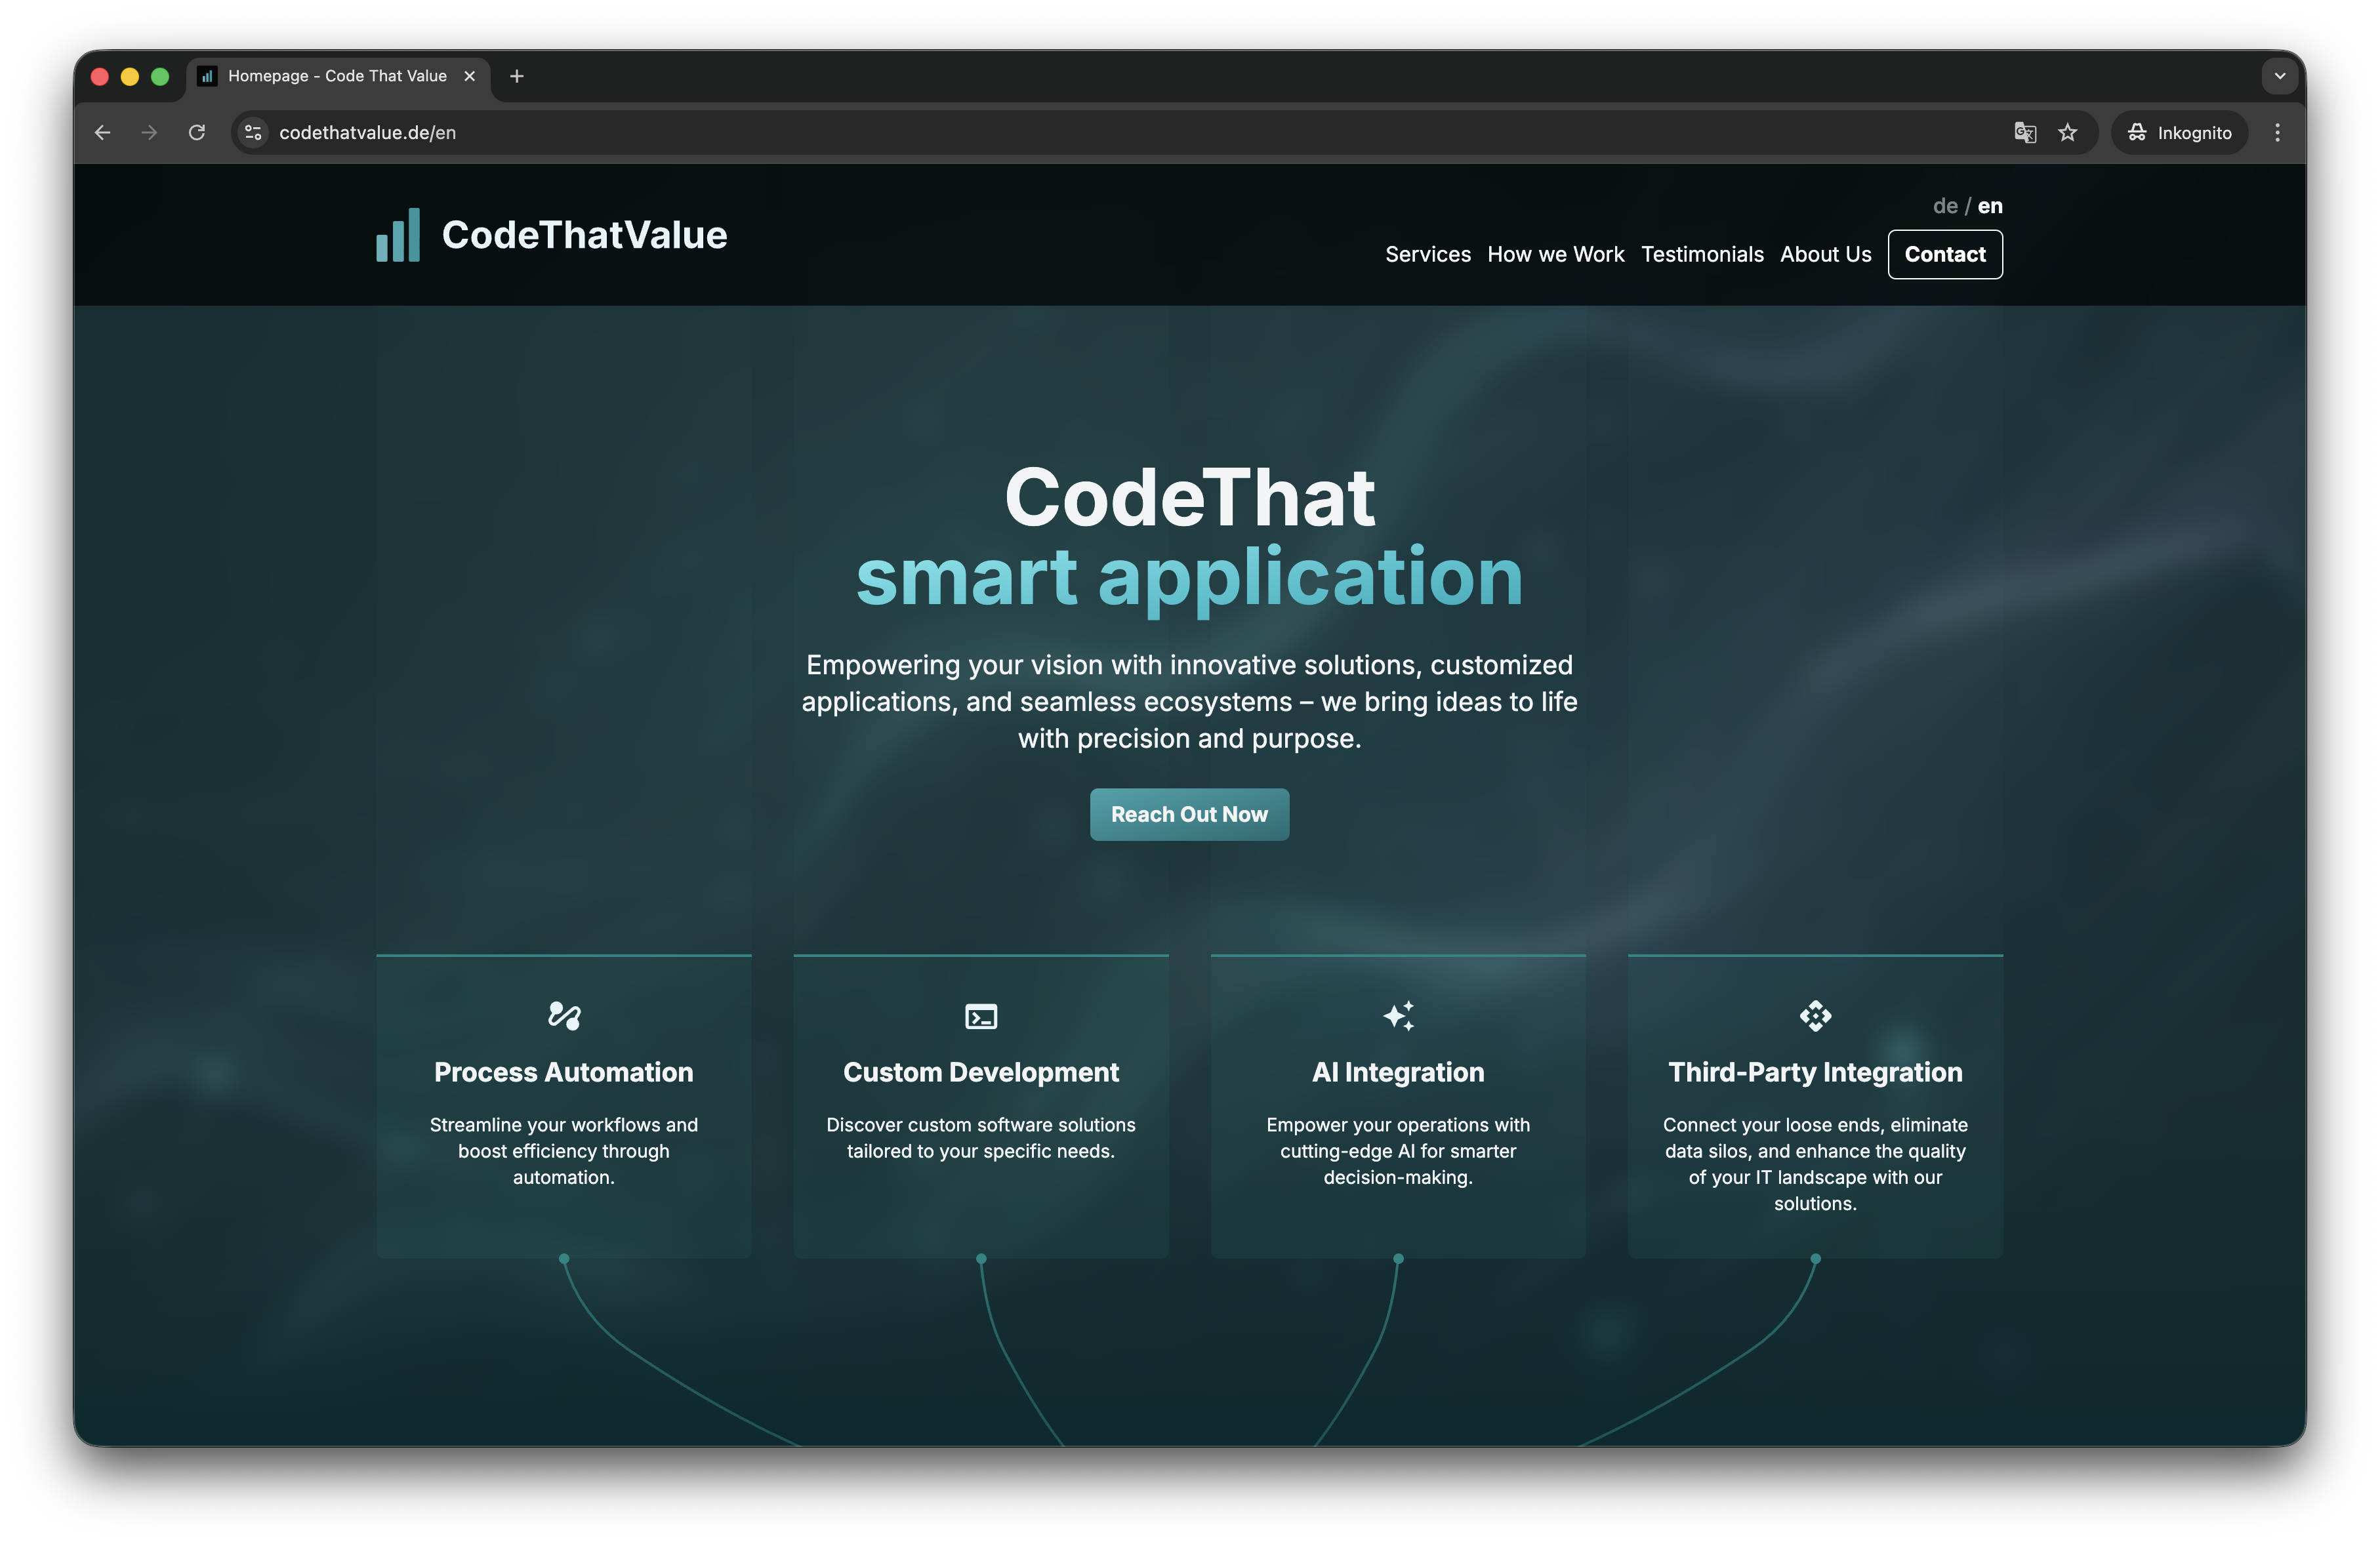Click the CodeThatValue bar-chart logo

coord(398,235)
